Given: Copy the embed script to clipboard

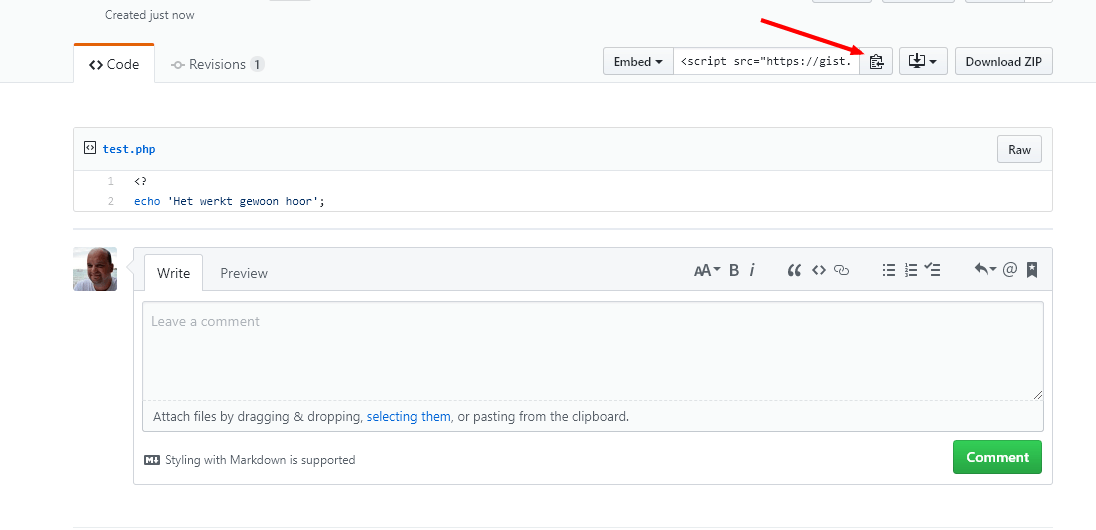Looking at the screenshot, I should 876,62.
